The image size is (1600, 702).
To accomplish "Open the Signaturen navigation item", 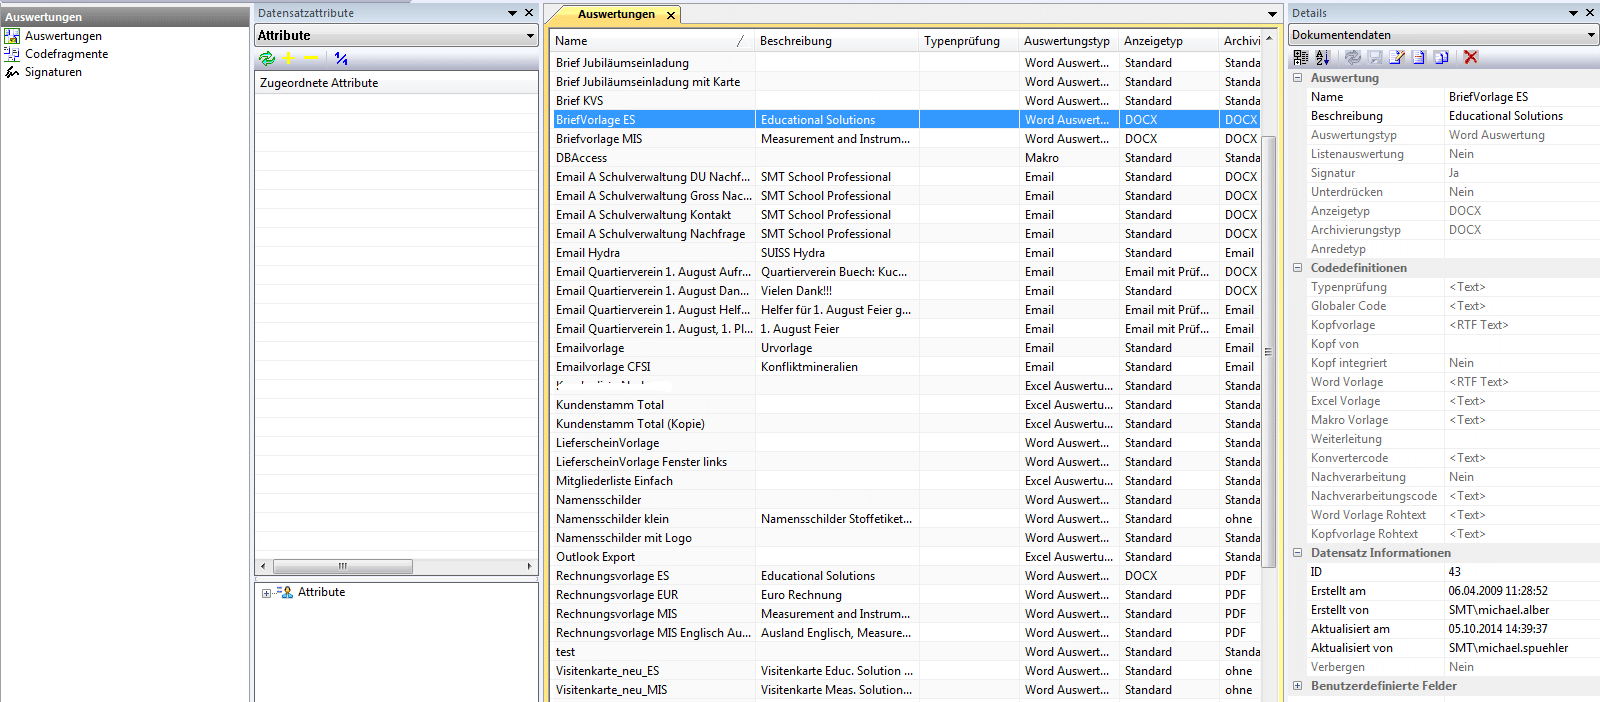I will (x=53, y=72).
